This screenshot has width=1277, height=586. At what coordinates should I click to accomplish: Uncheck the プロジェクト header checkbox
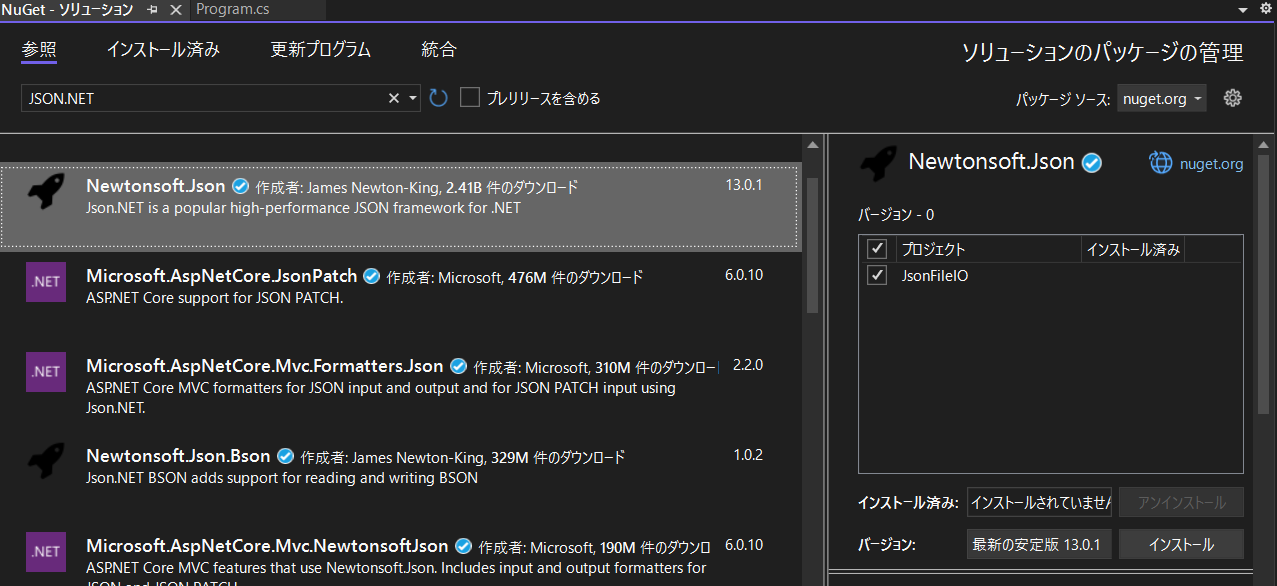(x=877, y=248)
